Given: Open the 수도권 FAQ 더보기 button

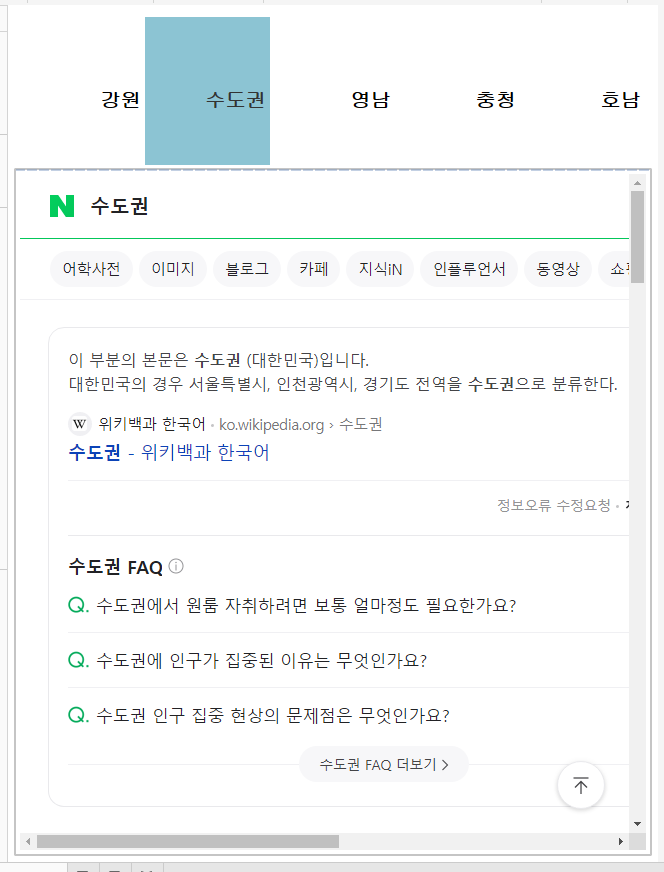Looking at the screenshot, I should [x=384, y=764].
